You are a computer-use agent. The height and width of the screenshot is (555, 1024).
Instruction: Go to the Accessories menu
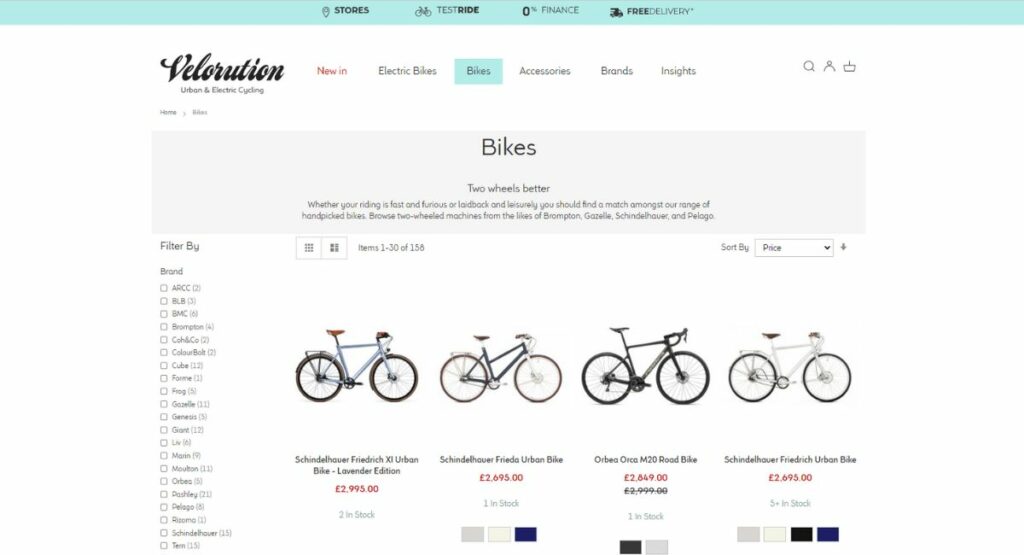coord(545,71)
